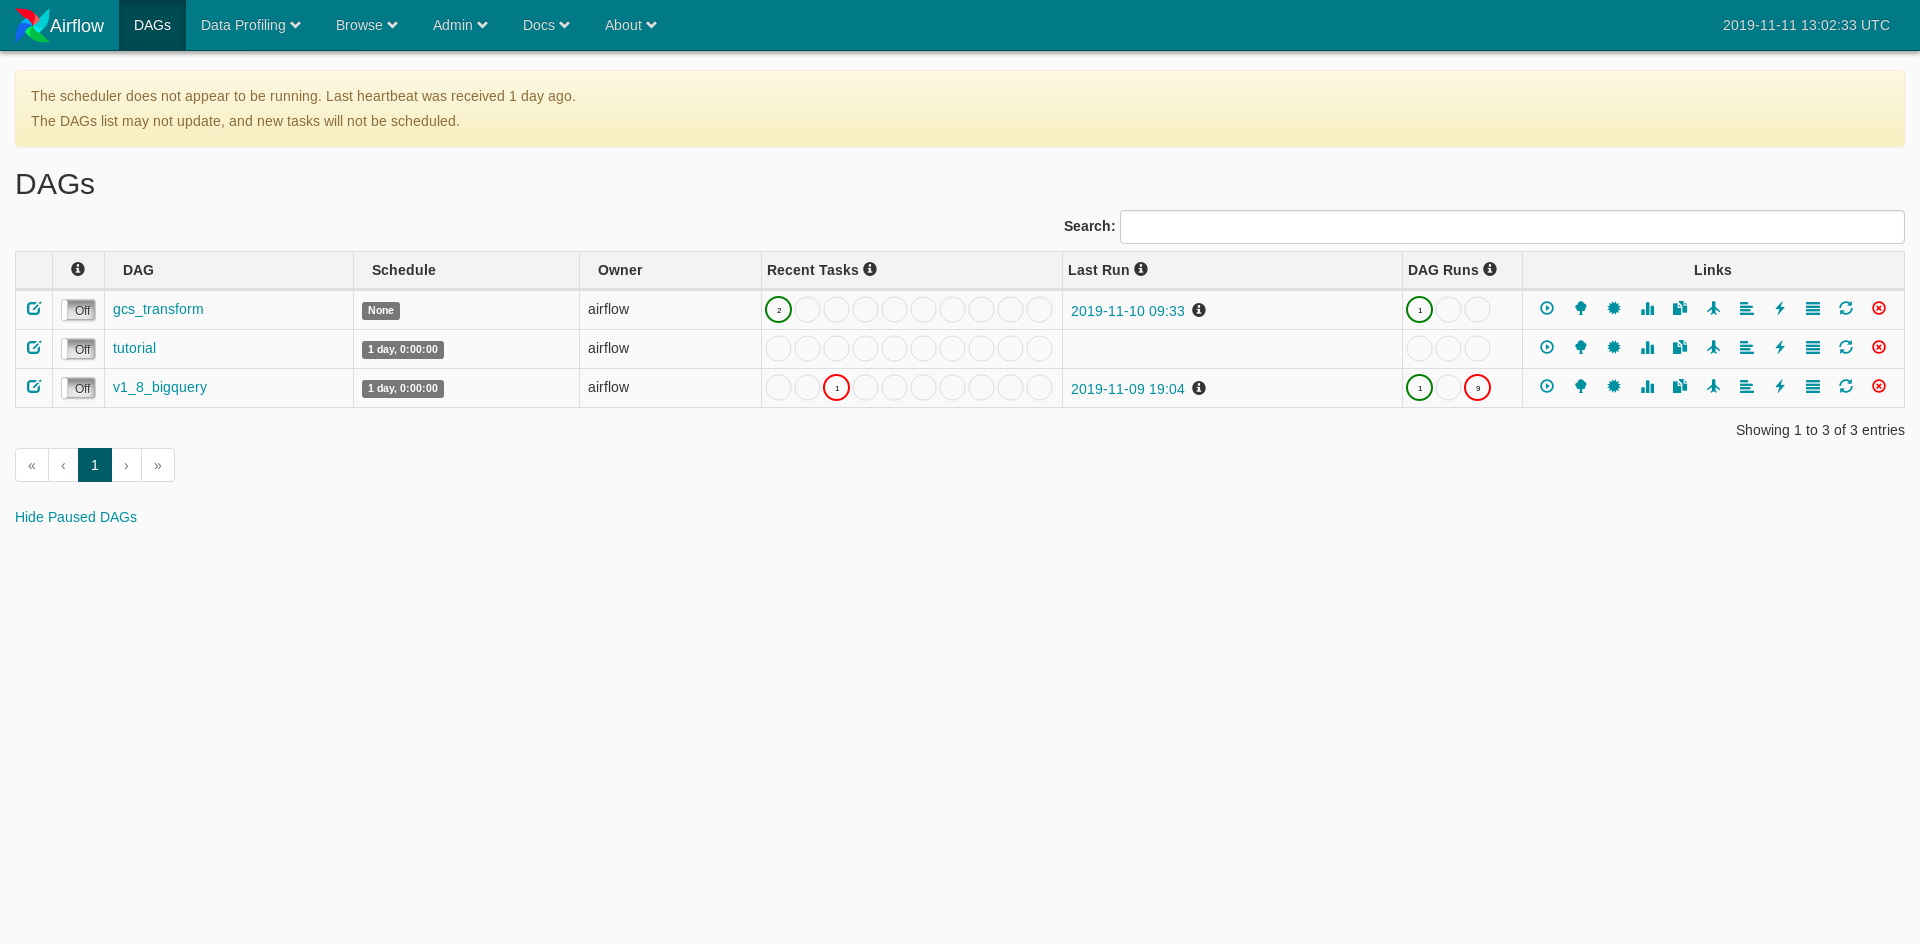The height and width of the screenshot is (944, 1920).
Task: Open the v1_8_bigquery DAG link
Action: pyautogui.click(x=160, y=387)
